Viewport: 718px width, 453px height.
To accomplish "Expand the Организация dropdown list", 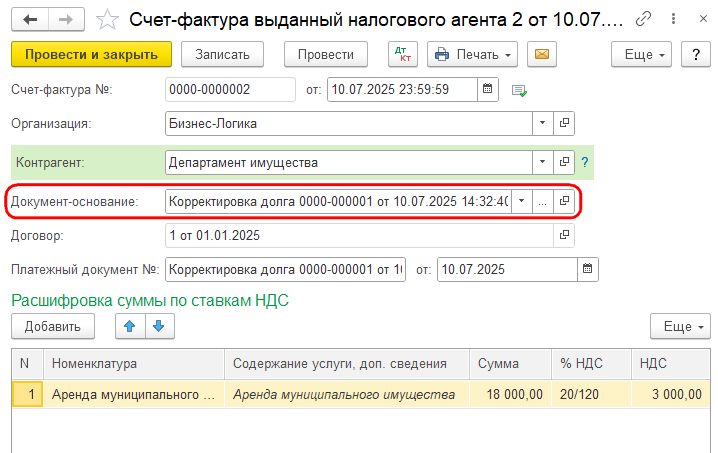I will [x=543, y=123].
